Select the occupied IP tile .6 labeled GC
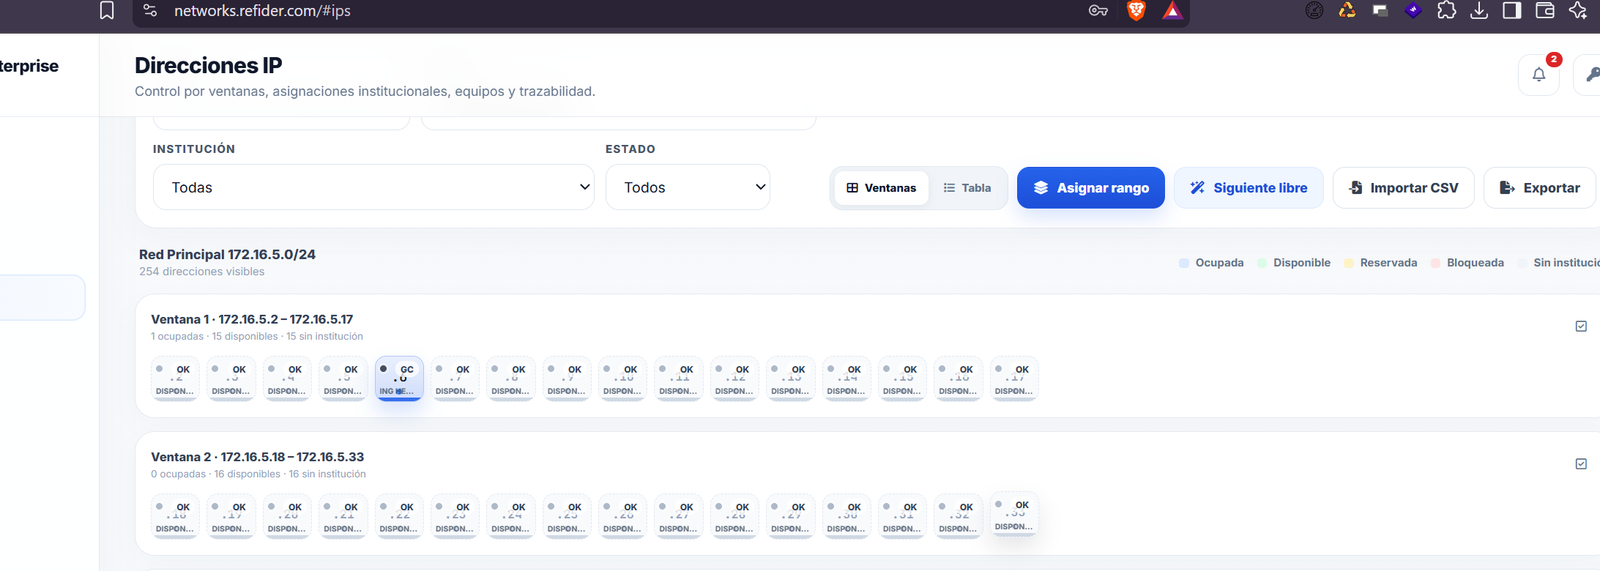Screen dimensions: 1600x571 pyautogui.click(x=399, y=379)
